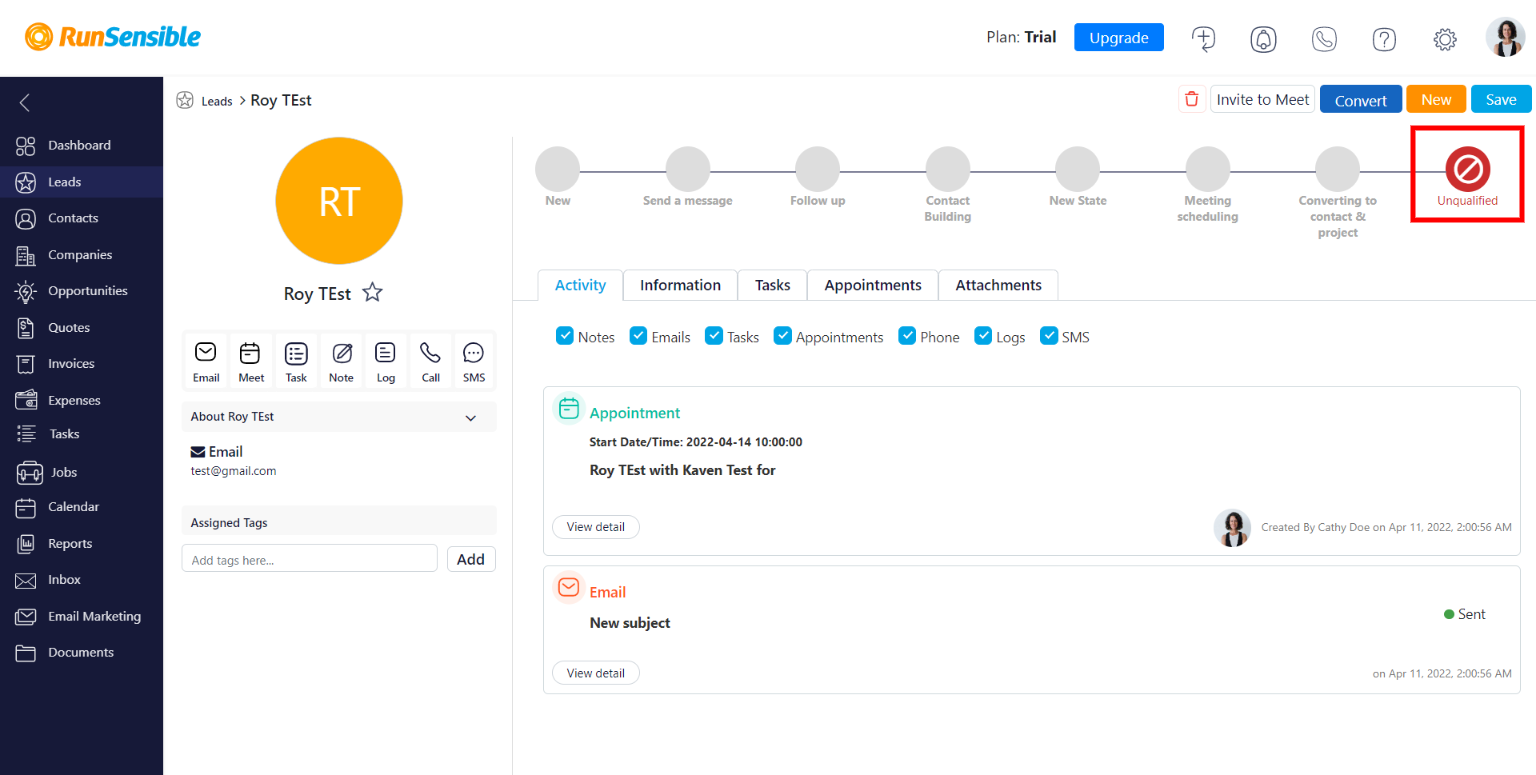Click the Email quick action icon

coord(206,362)
